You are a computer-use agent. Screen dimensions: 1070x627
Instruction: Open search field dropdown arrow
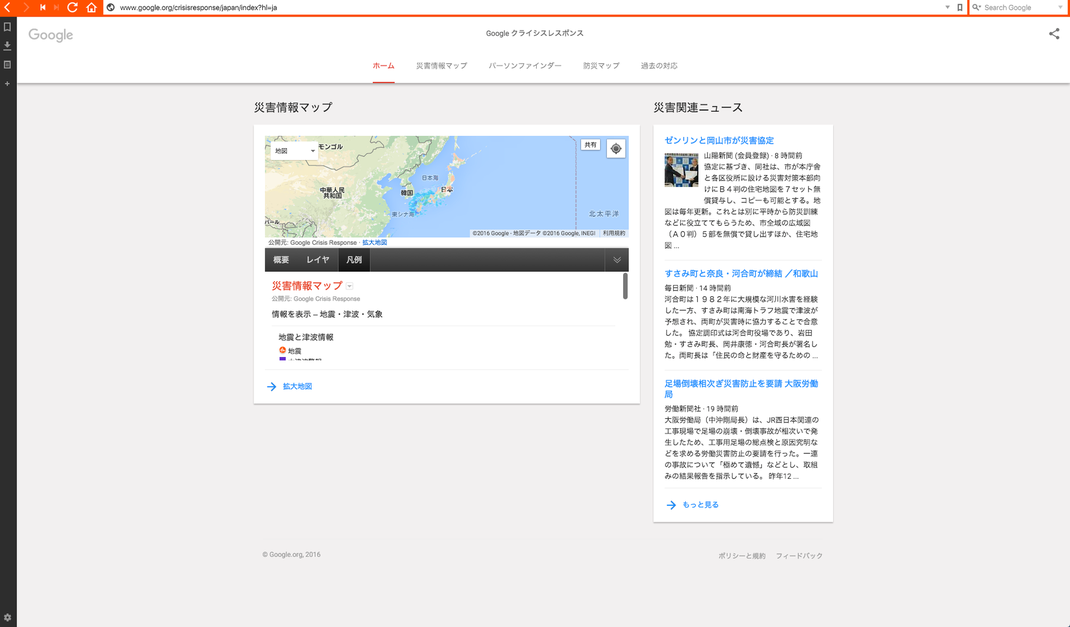click(x=1060, y=8)
